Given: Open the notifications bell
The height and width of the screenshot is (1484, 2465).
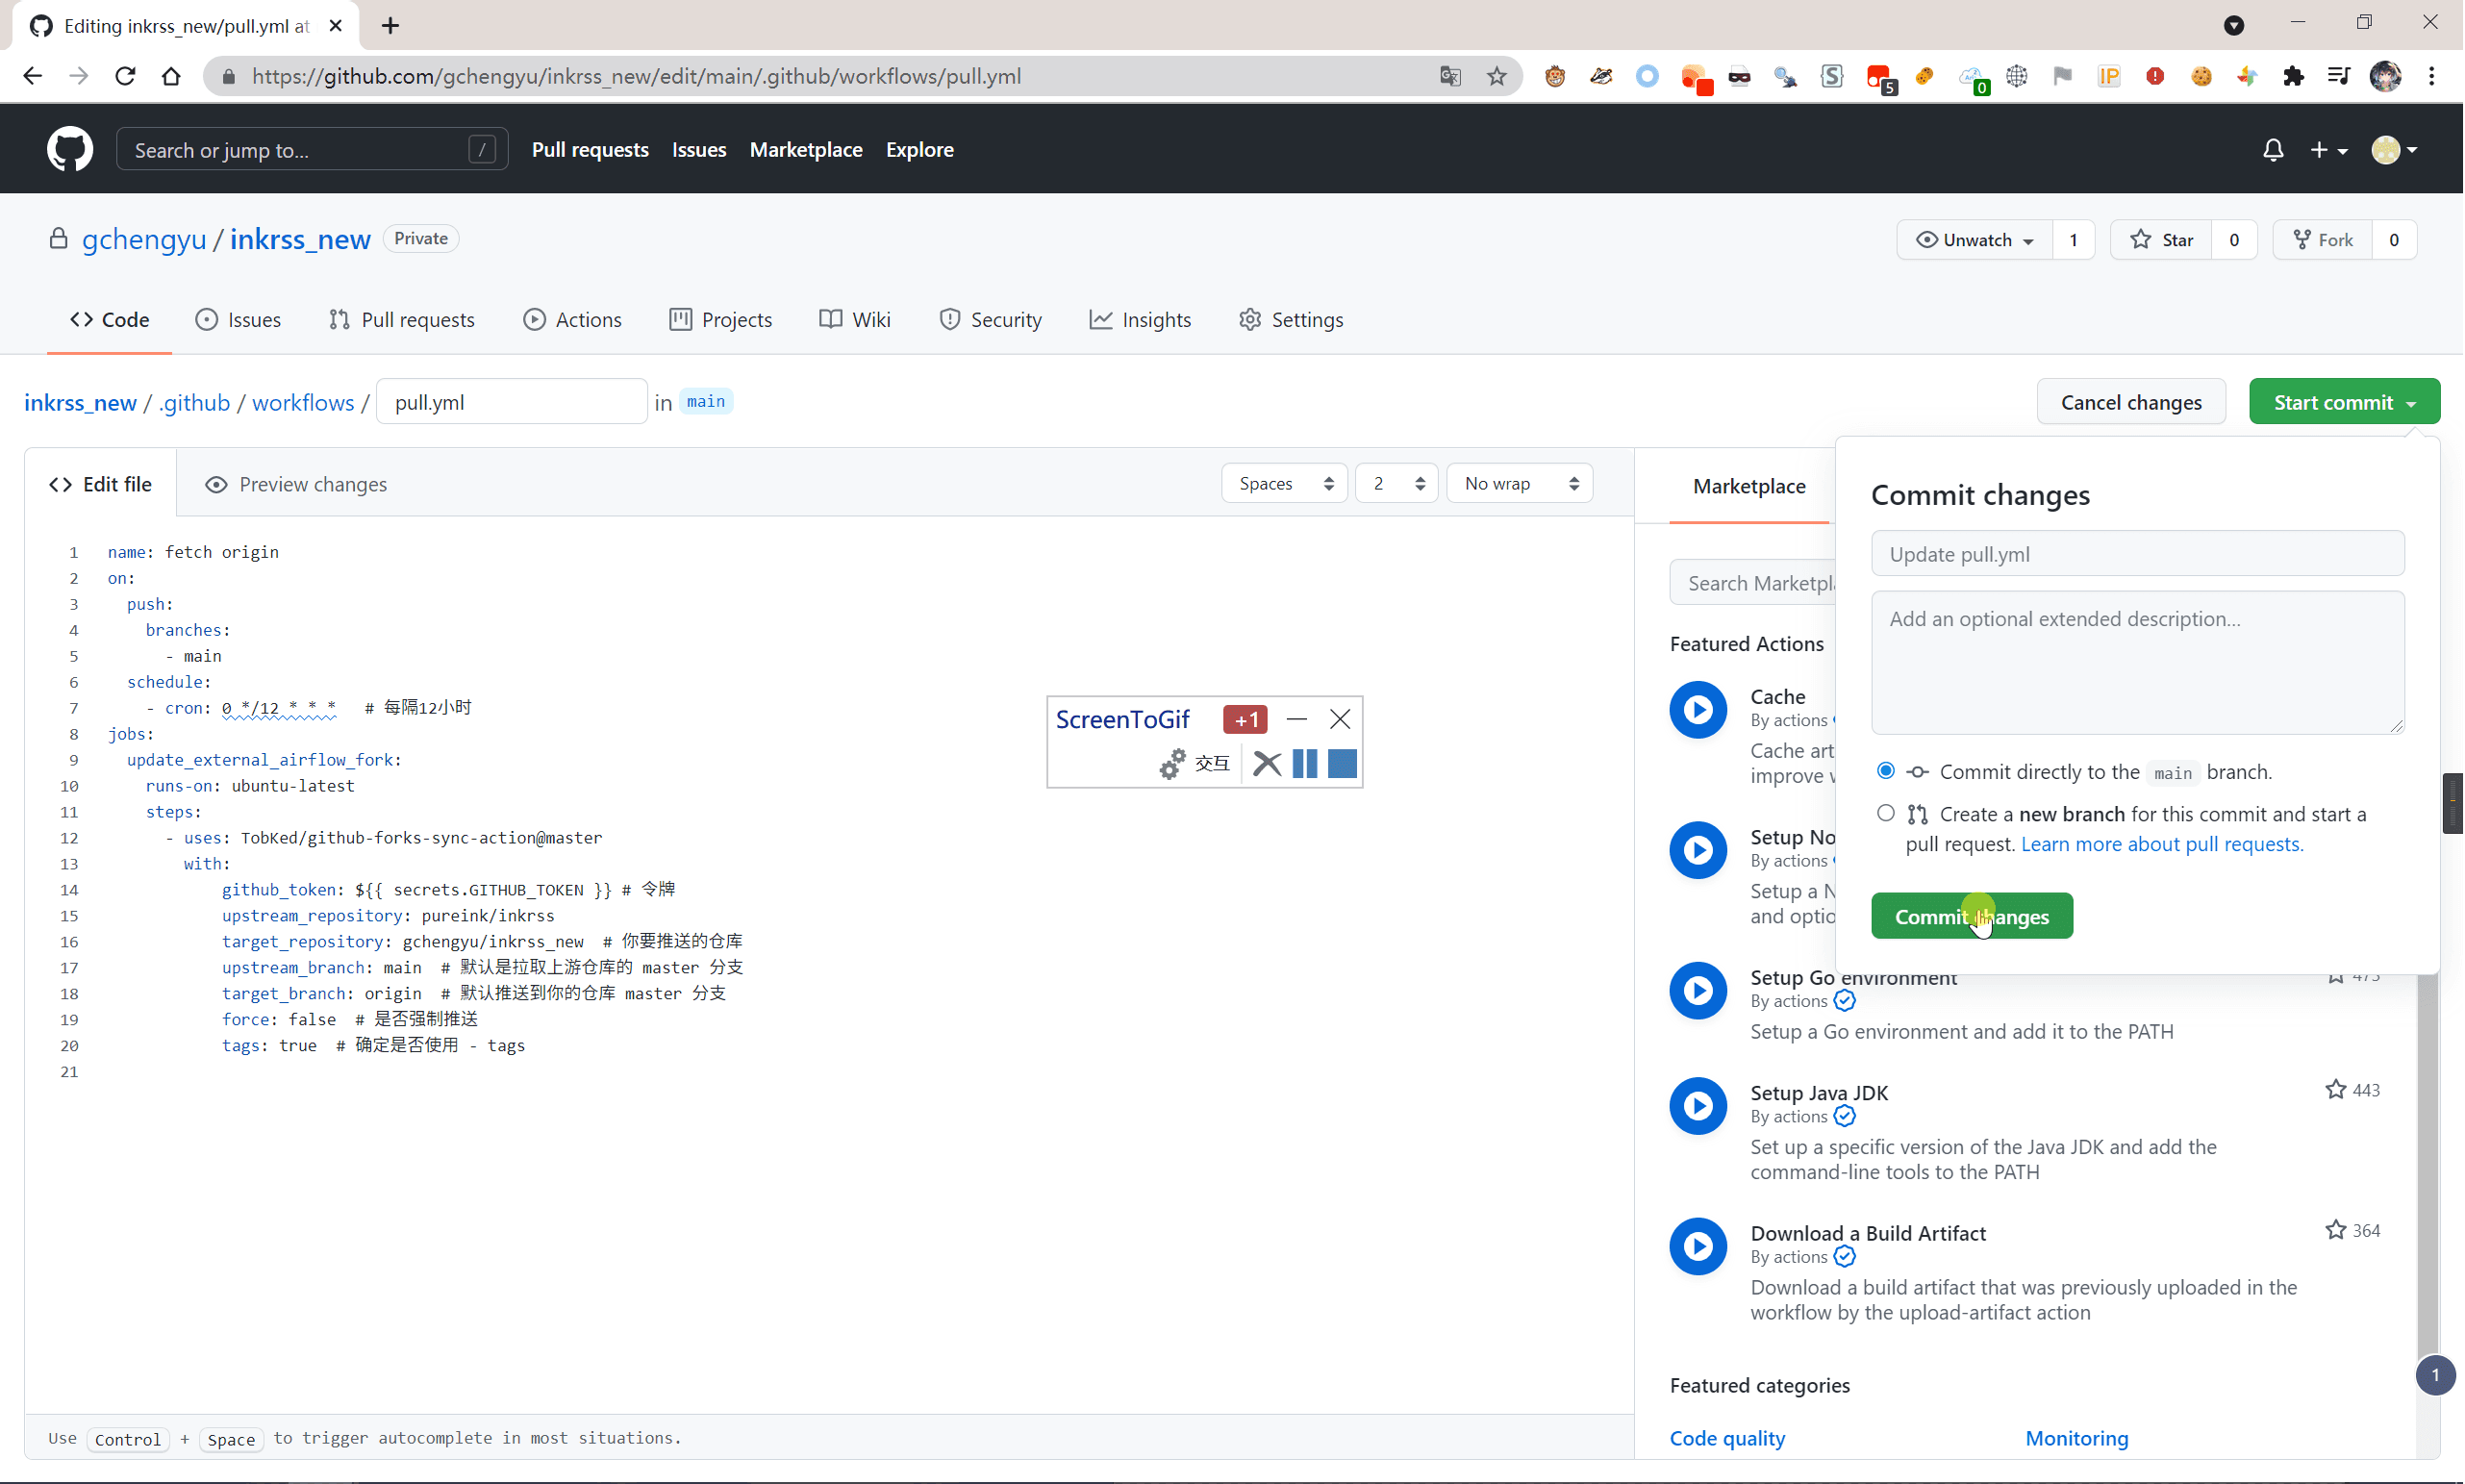Looking at the screenshot, I should (x=2273, y=150).
